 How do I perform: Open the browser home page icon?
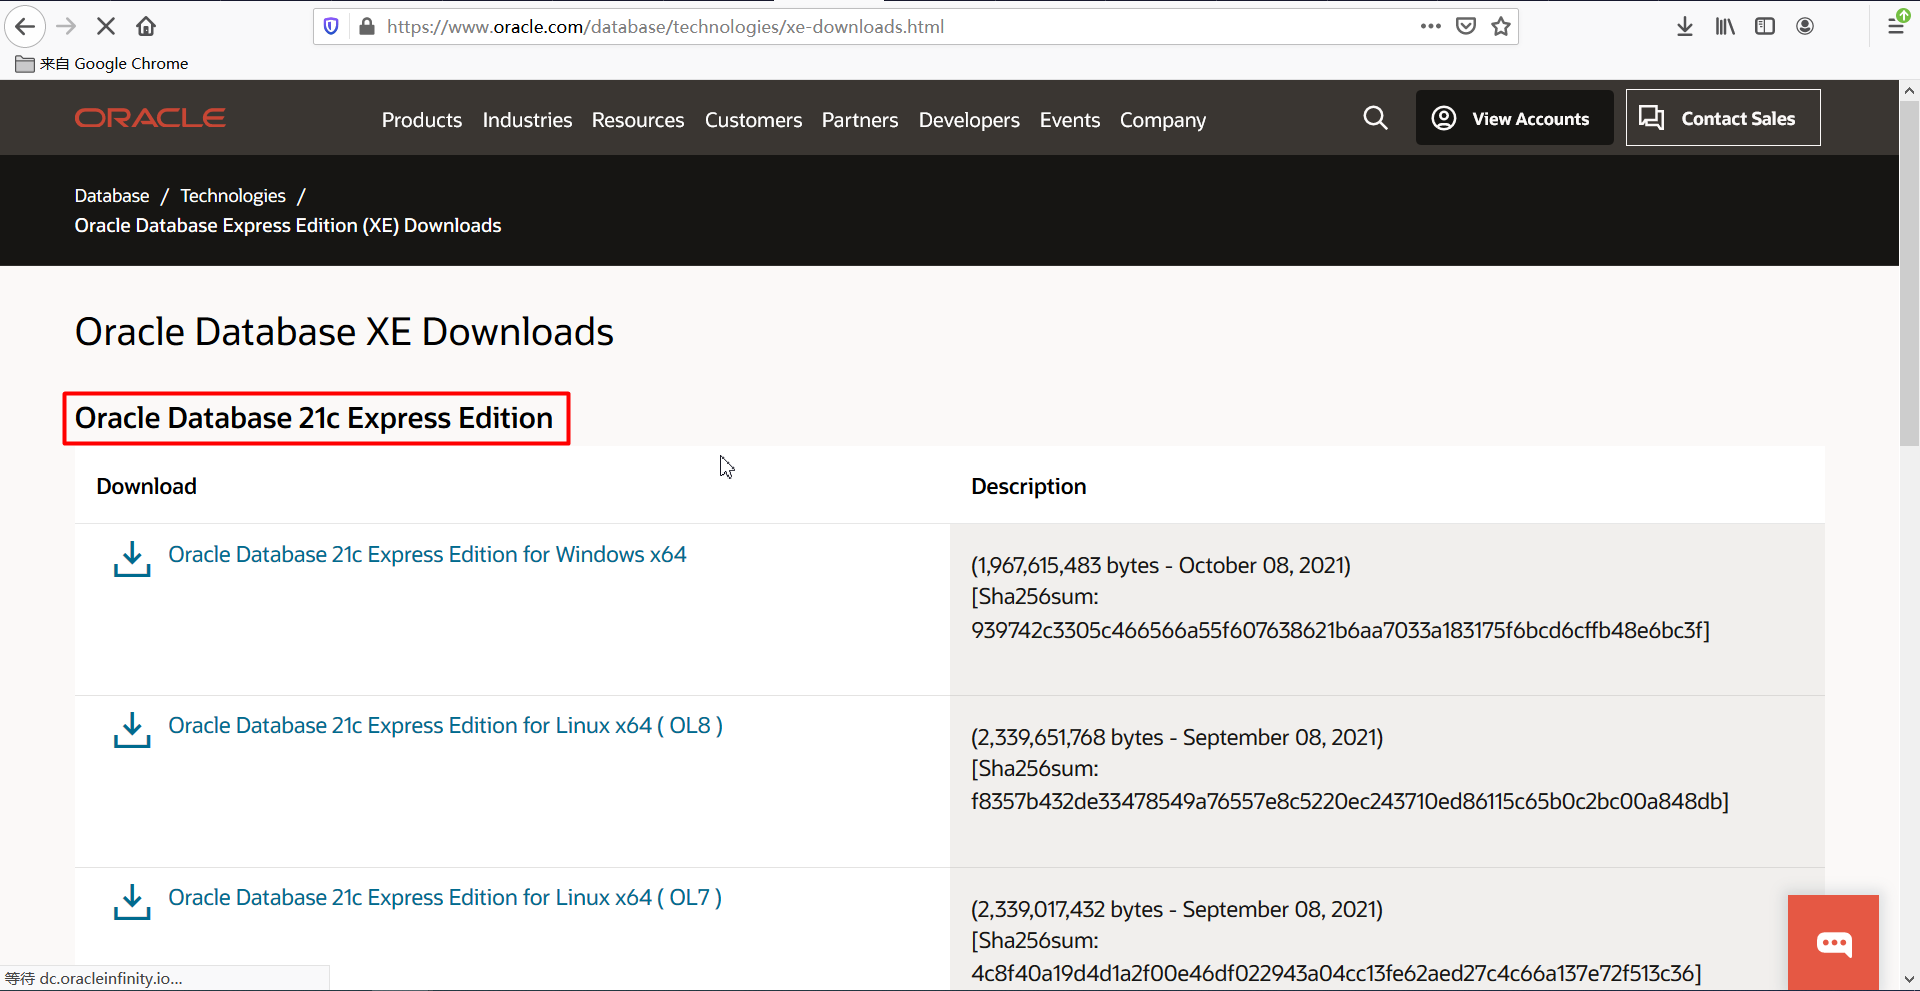146,26
